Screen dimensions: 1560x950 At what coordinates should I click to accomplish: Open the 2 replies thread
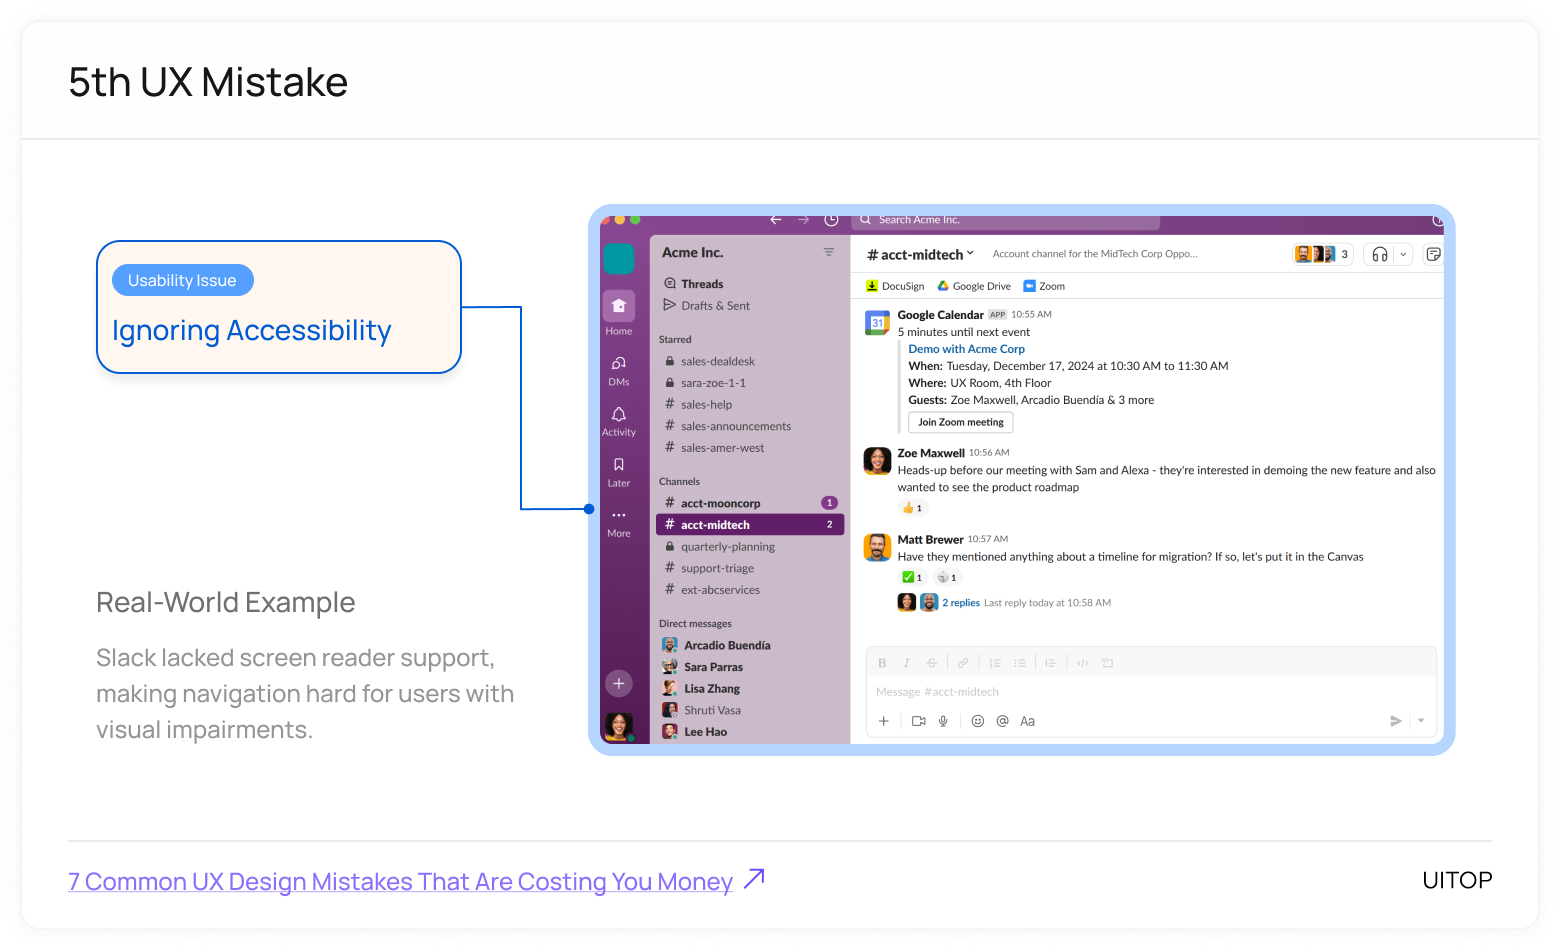tap(961, 603)
